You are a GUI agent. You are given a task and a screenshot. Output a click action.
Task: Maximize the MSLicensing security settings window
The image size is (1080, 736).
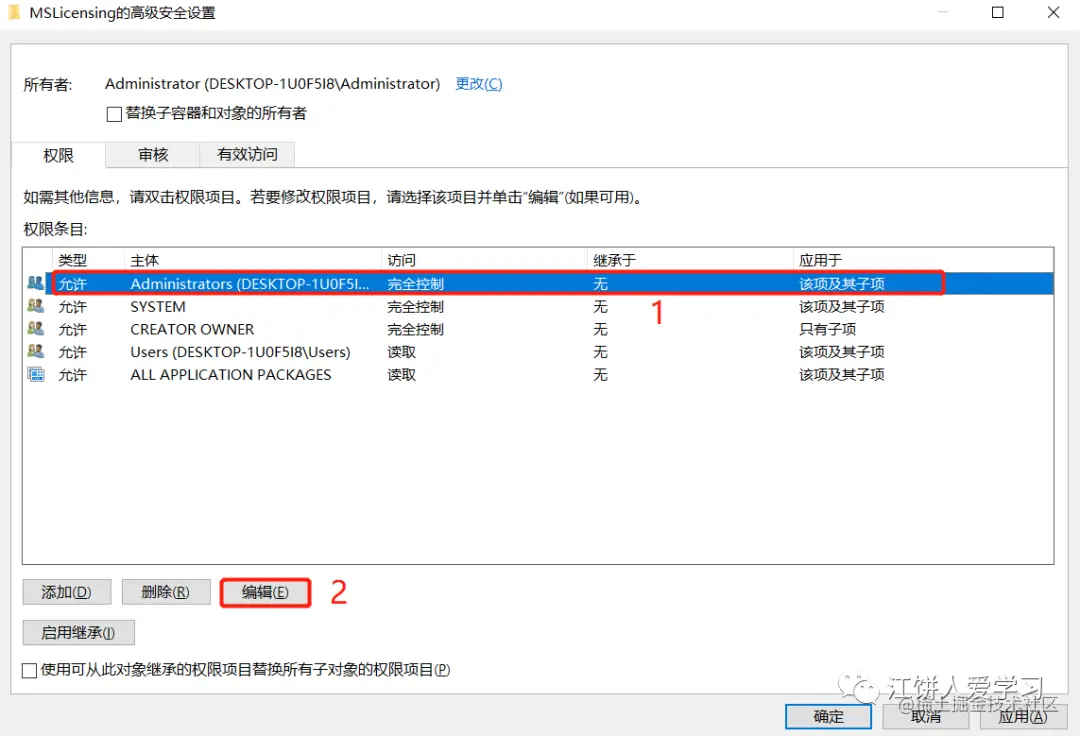pyautogui.click(x=997, y=12)
